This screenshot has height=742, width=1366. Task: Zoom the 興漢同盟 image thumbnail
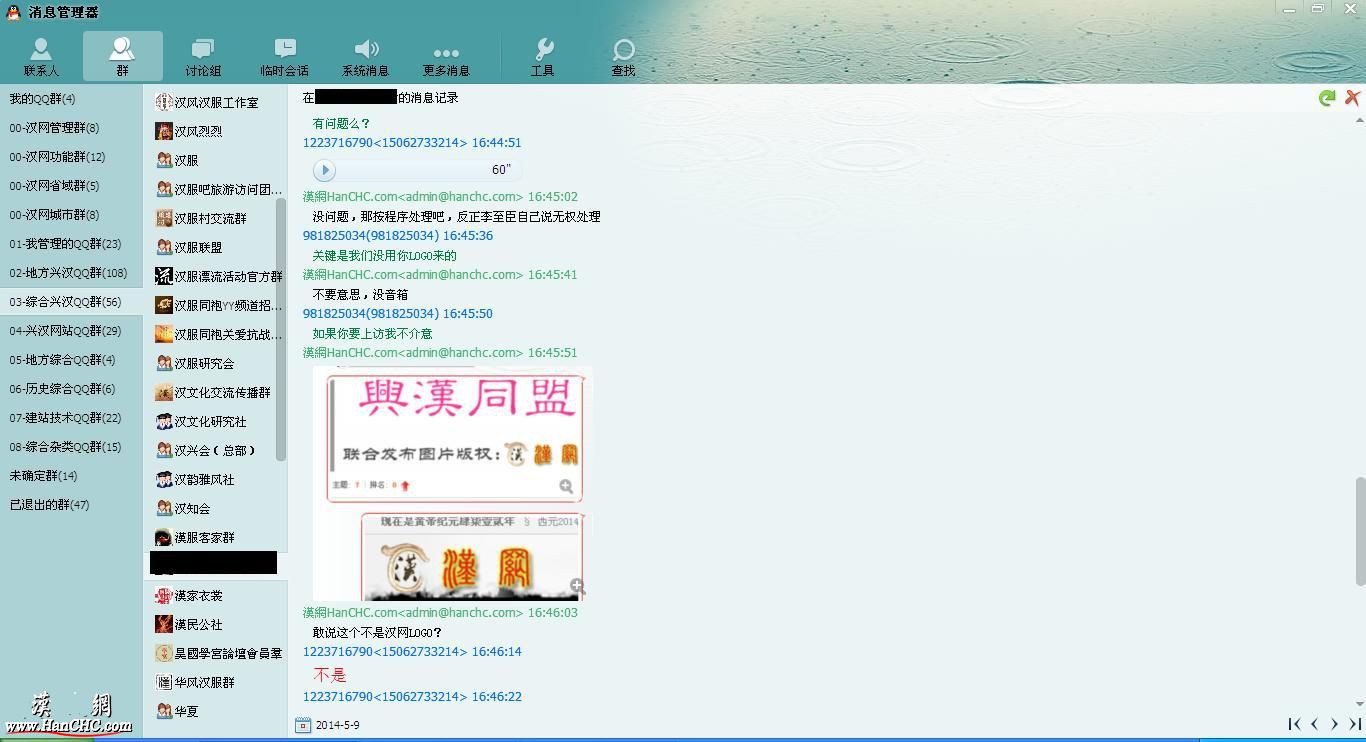point(566,486)
